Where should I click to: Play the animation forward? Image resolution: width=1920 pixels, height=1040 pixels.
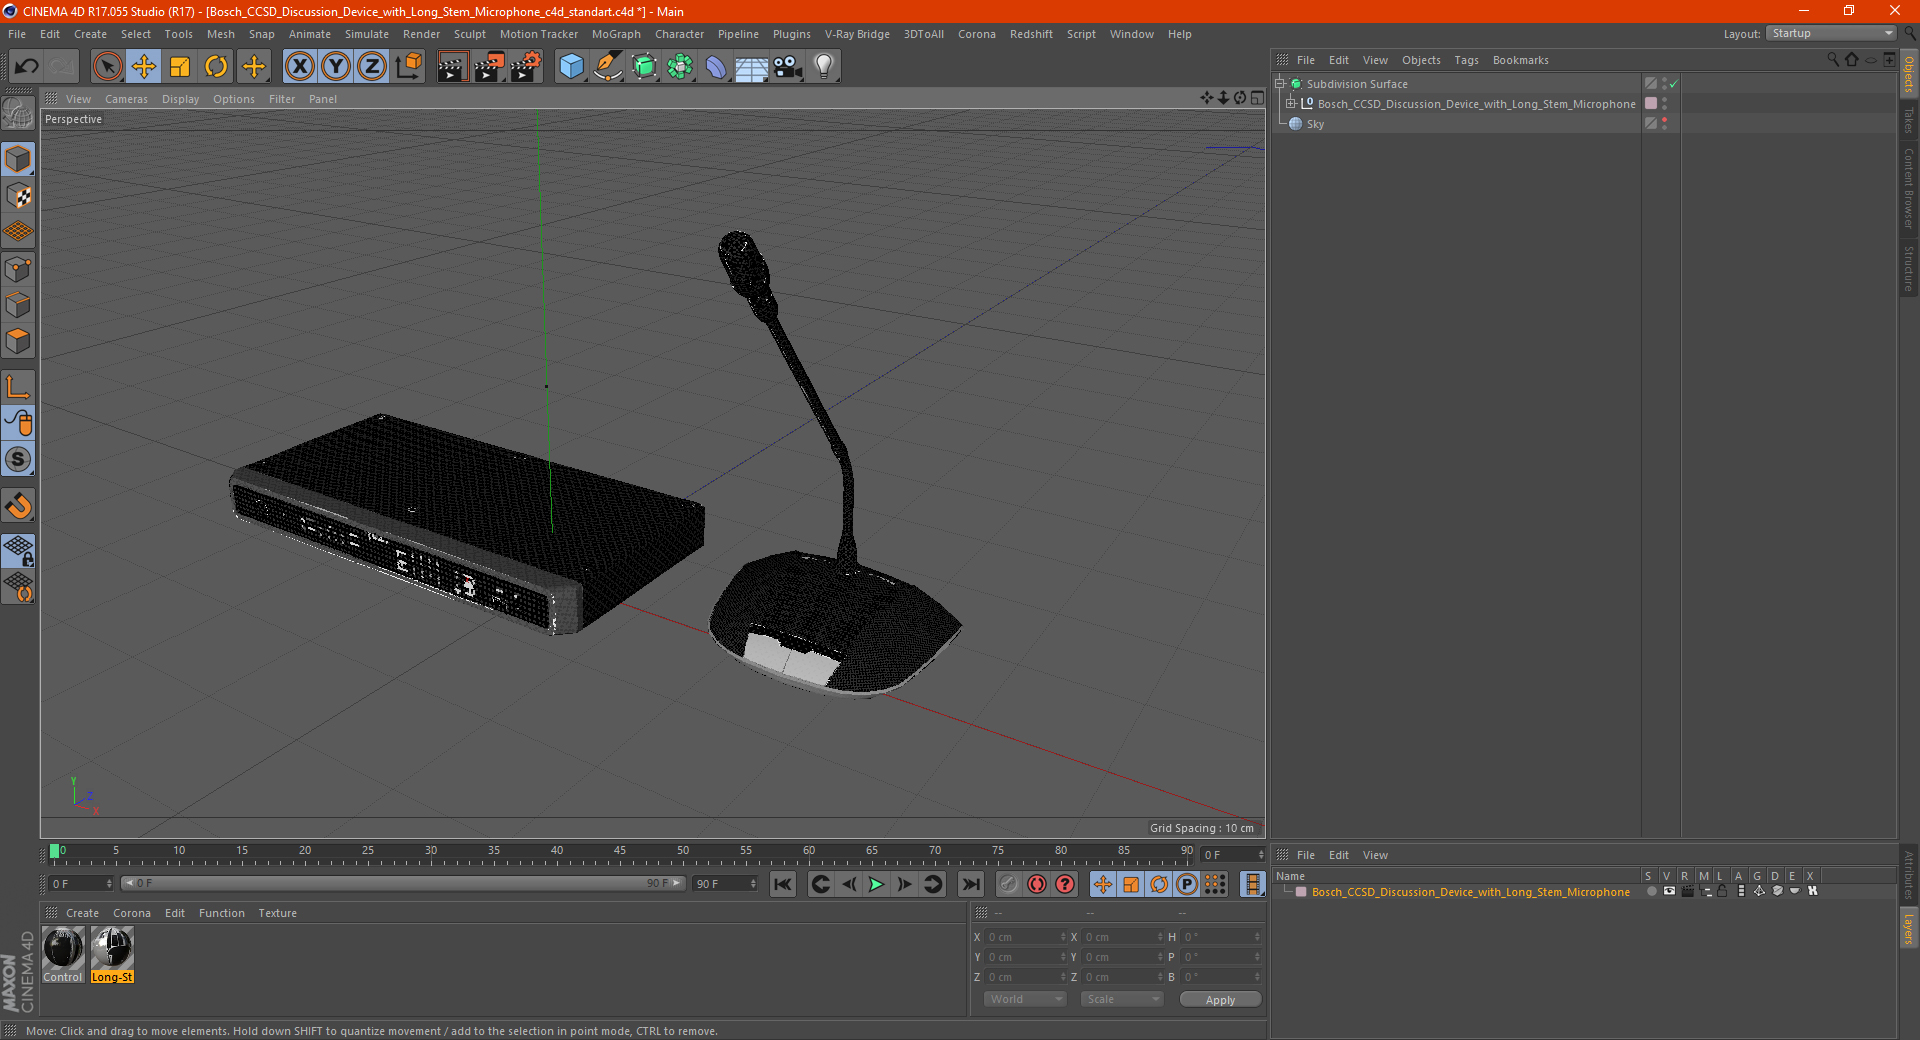click(876, 884)
